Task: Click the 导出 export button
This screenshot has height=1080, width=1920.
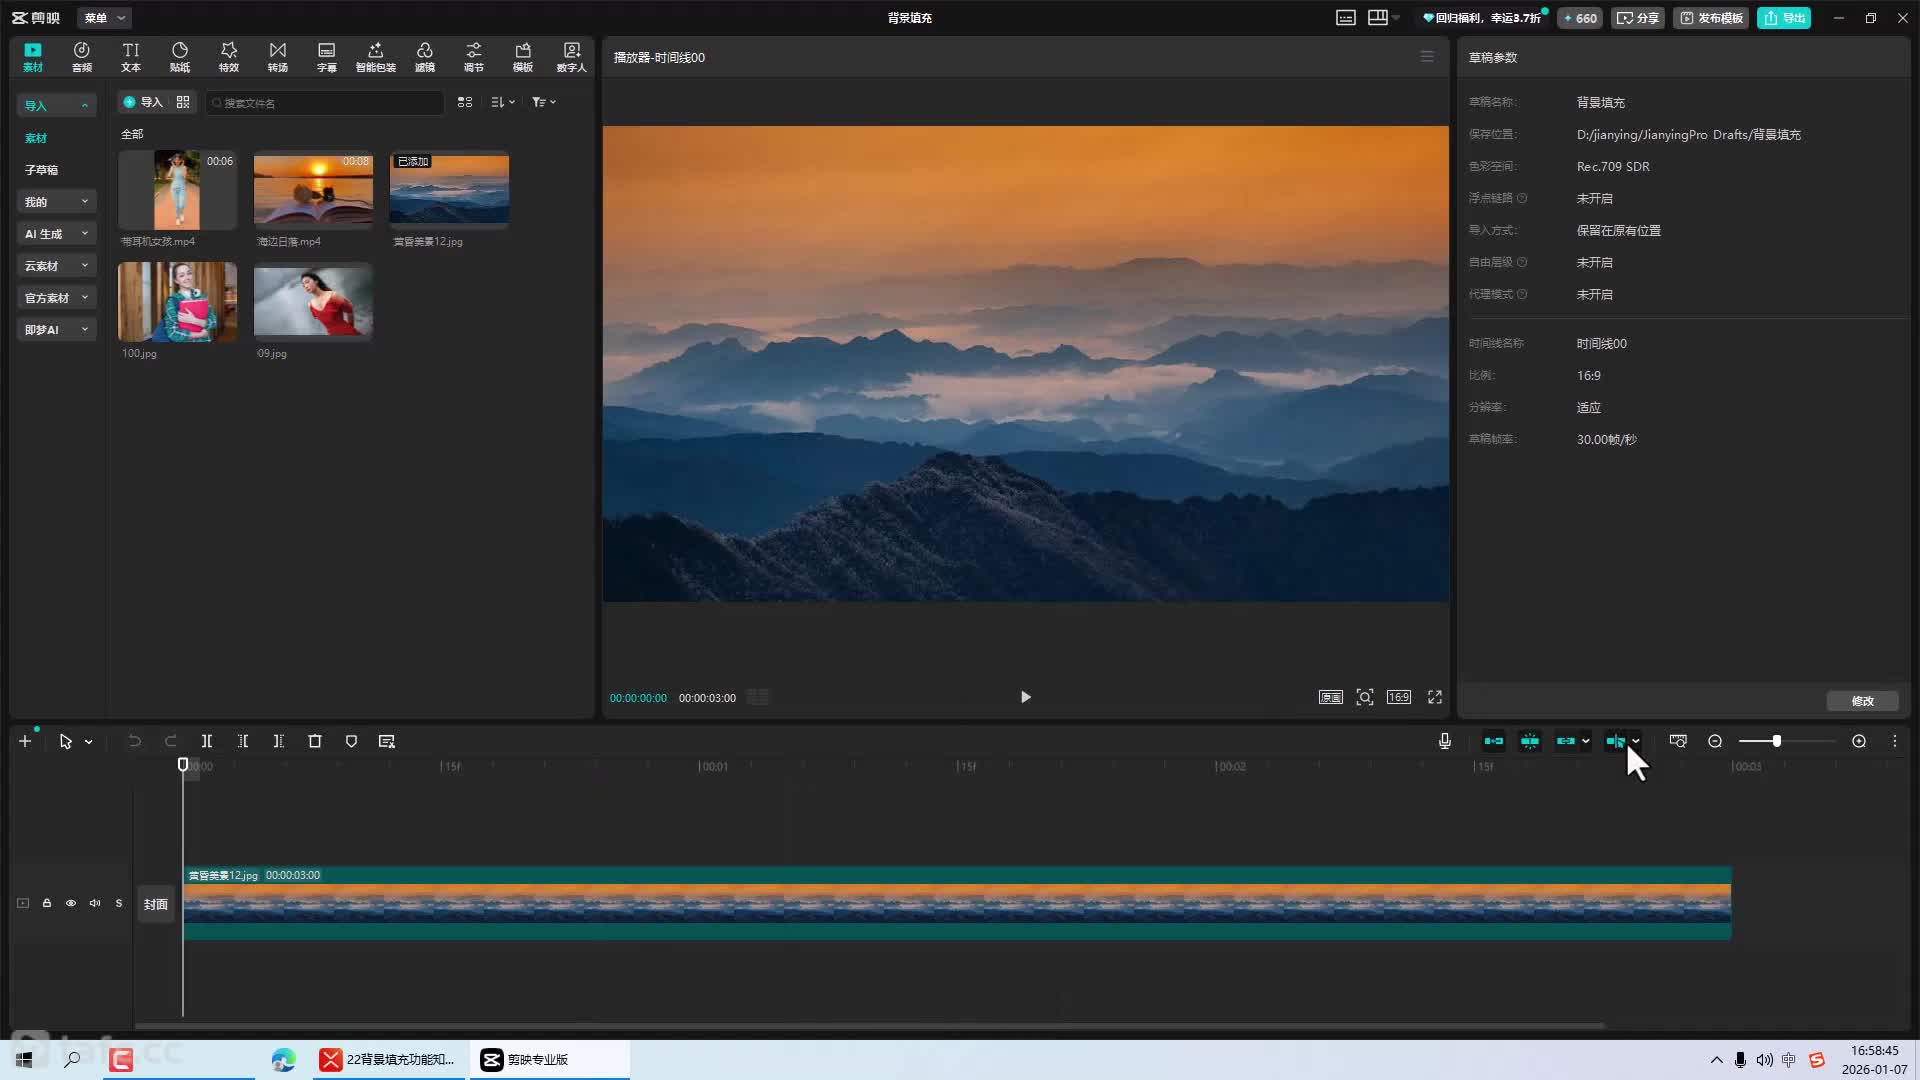Action: (1784, 18)
